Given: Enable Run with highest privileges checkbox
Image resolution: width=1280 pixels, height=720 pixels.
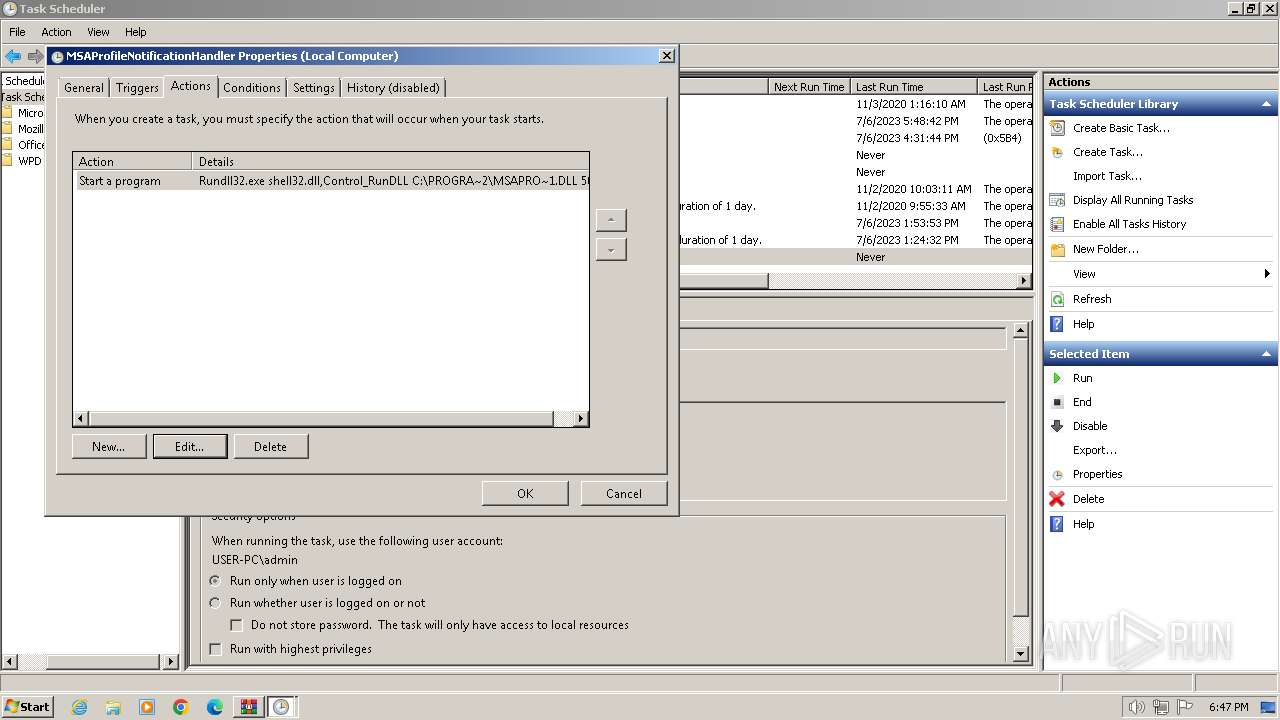Looking at the screenshot, I should click(215, 649).
